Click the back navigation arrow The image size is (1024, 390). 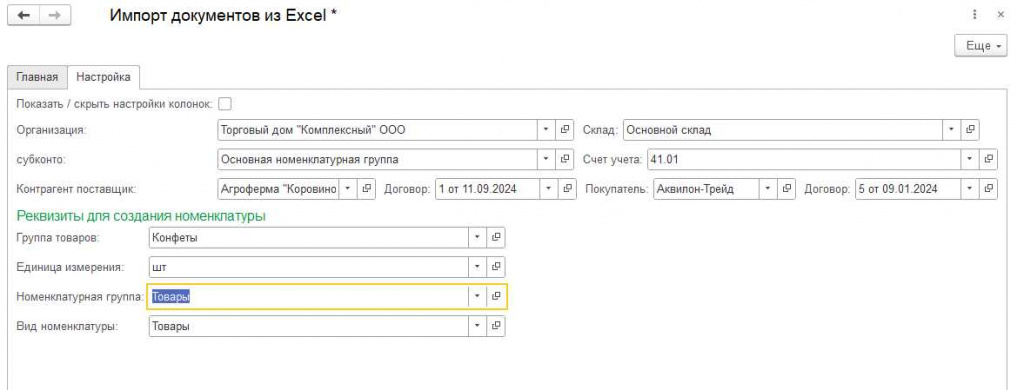[24, 16]
